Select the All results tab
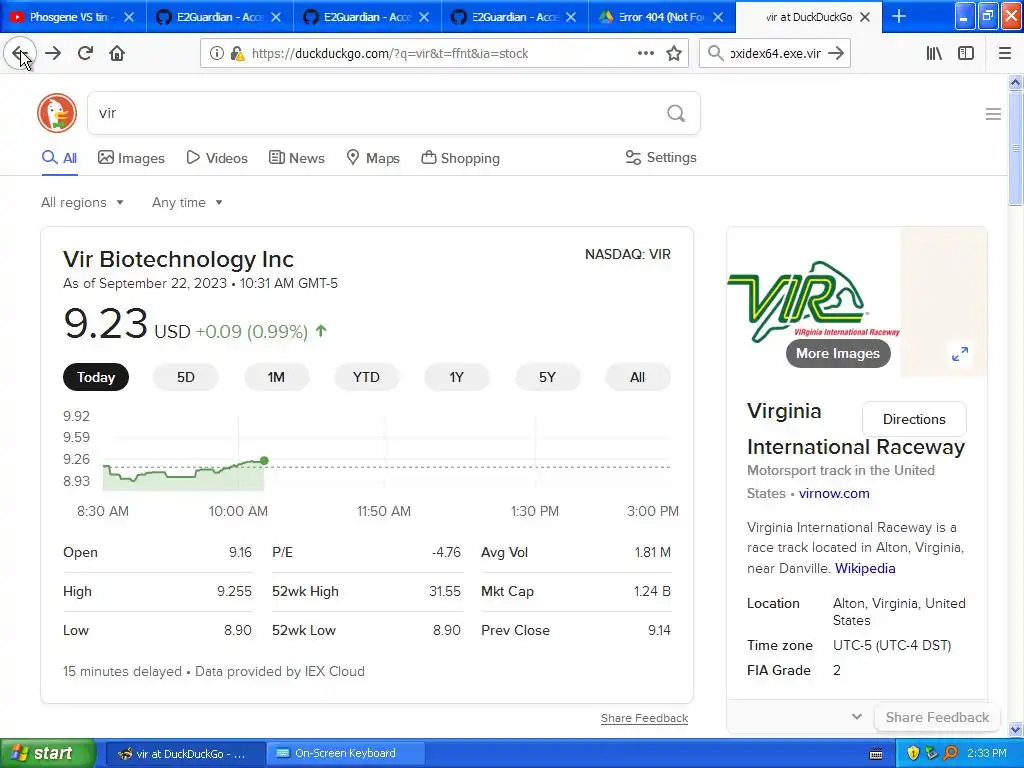The width and height of the screenshot is (1024, 768). click(59, 158)
